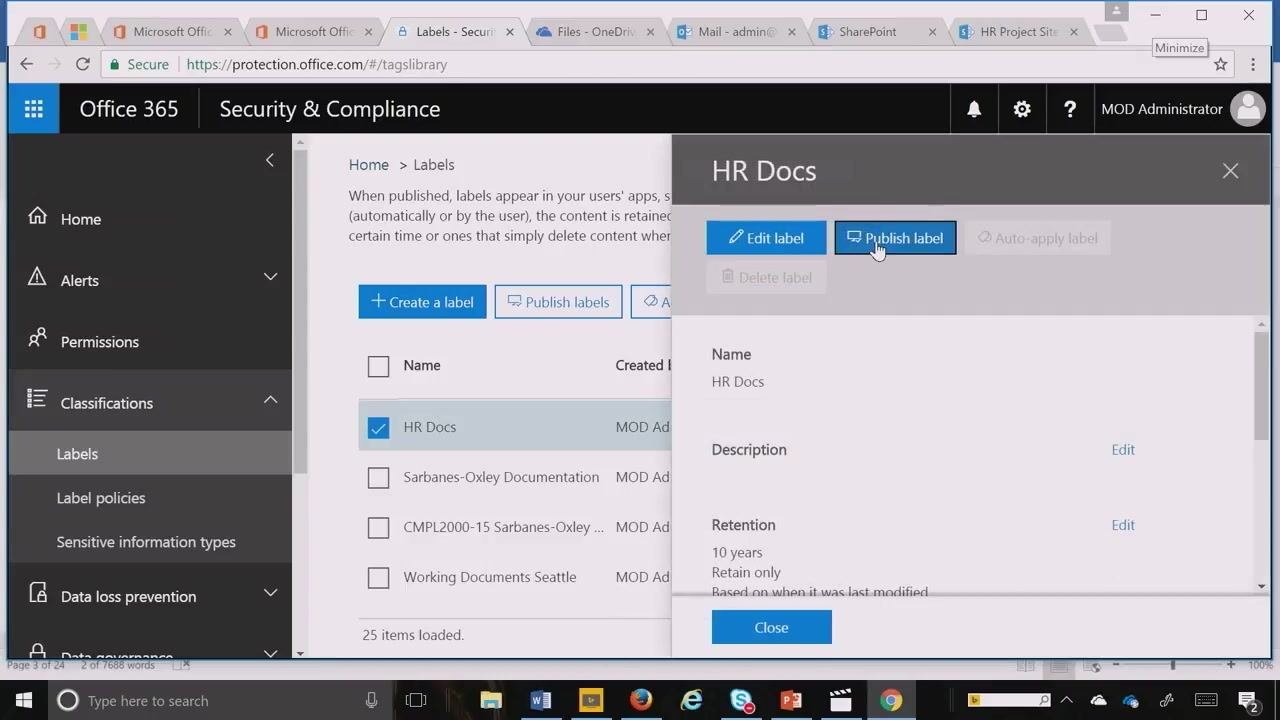
Task: Open the settings gear in Office 365 header
Action: click(x=1022, y=109)
